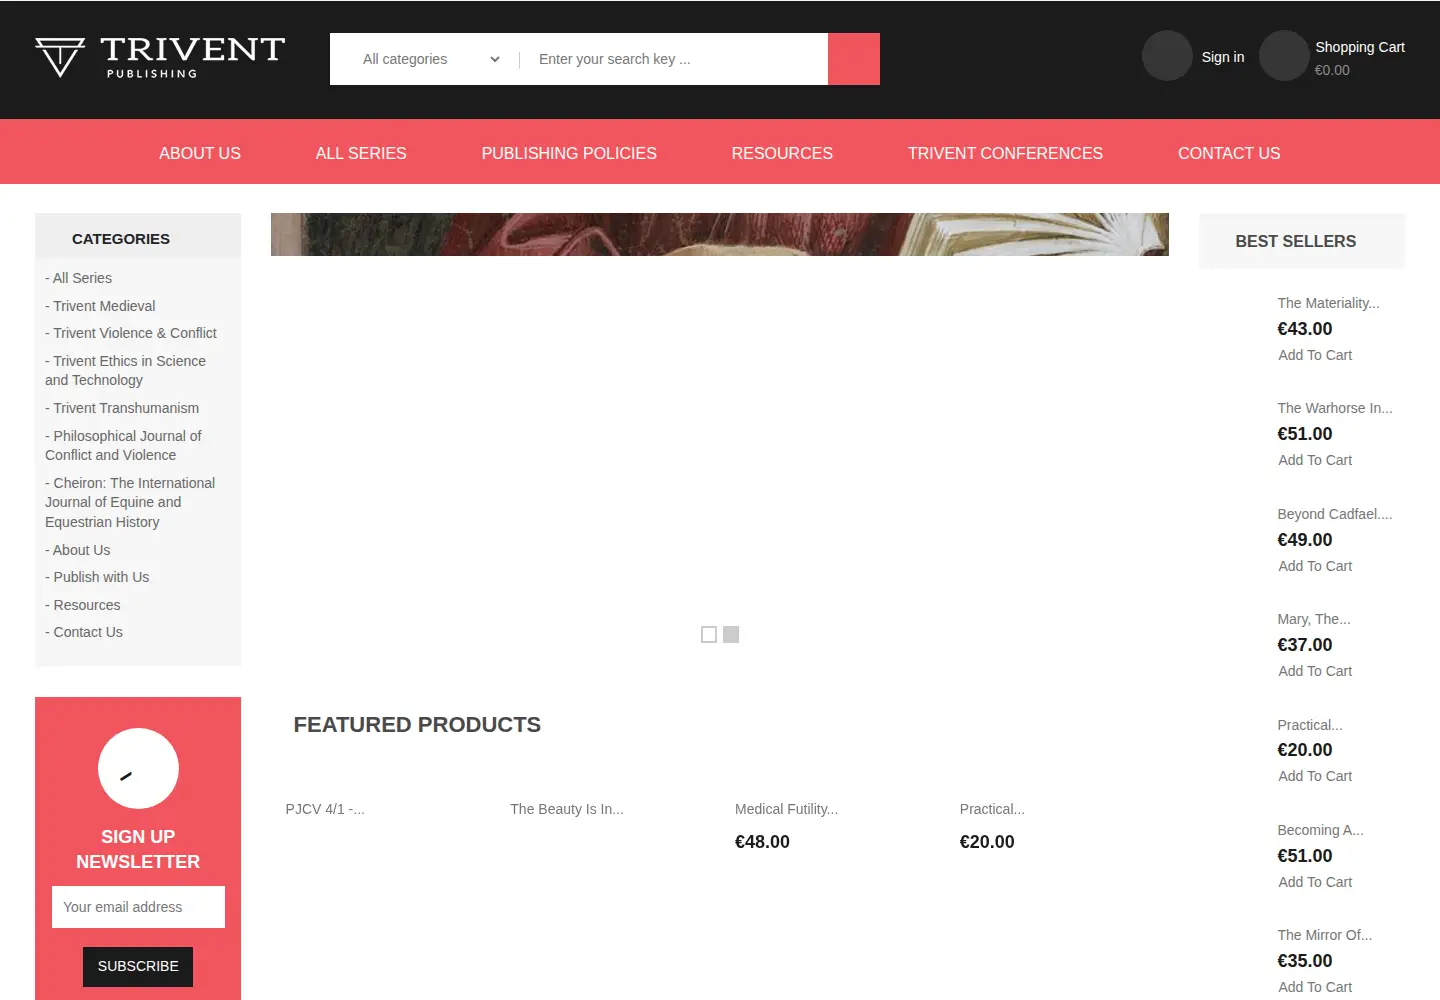Viewport: 1440px width, 1000px height.
Task: Switch to the first slider dot
Action: coord(709,635)
